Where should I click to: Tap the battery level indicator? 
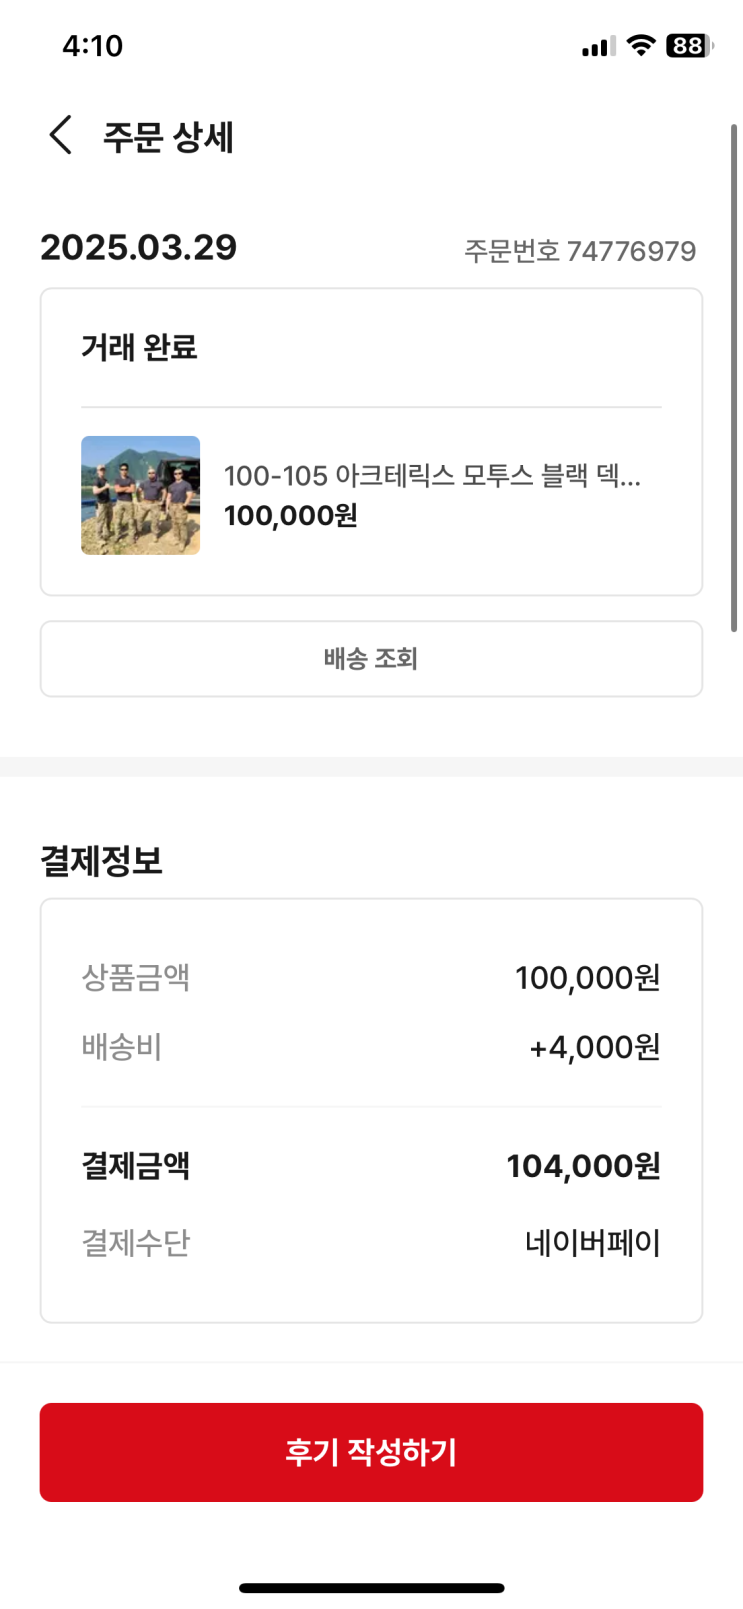point(689,45)
